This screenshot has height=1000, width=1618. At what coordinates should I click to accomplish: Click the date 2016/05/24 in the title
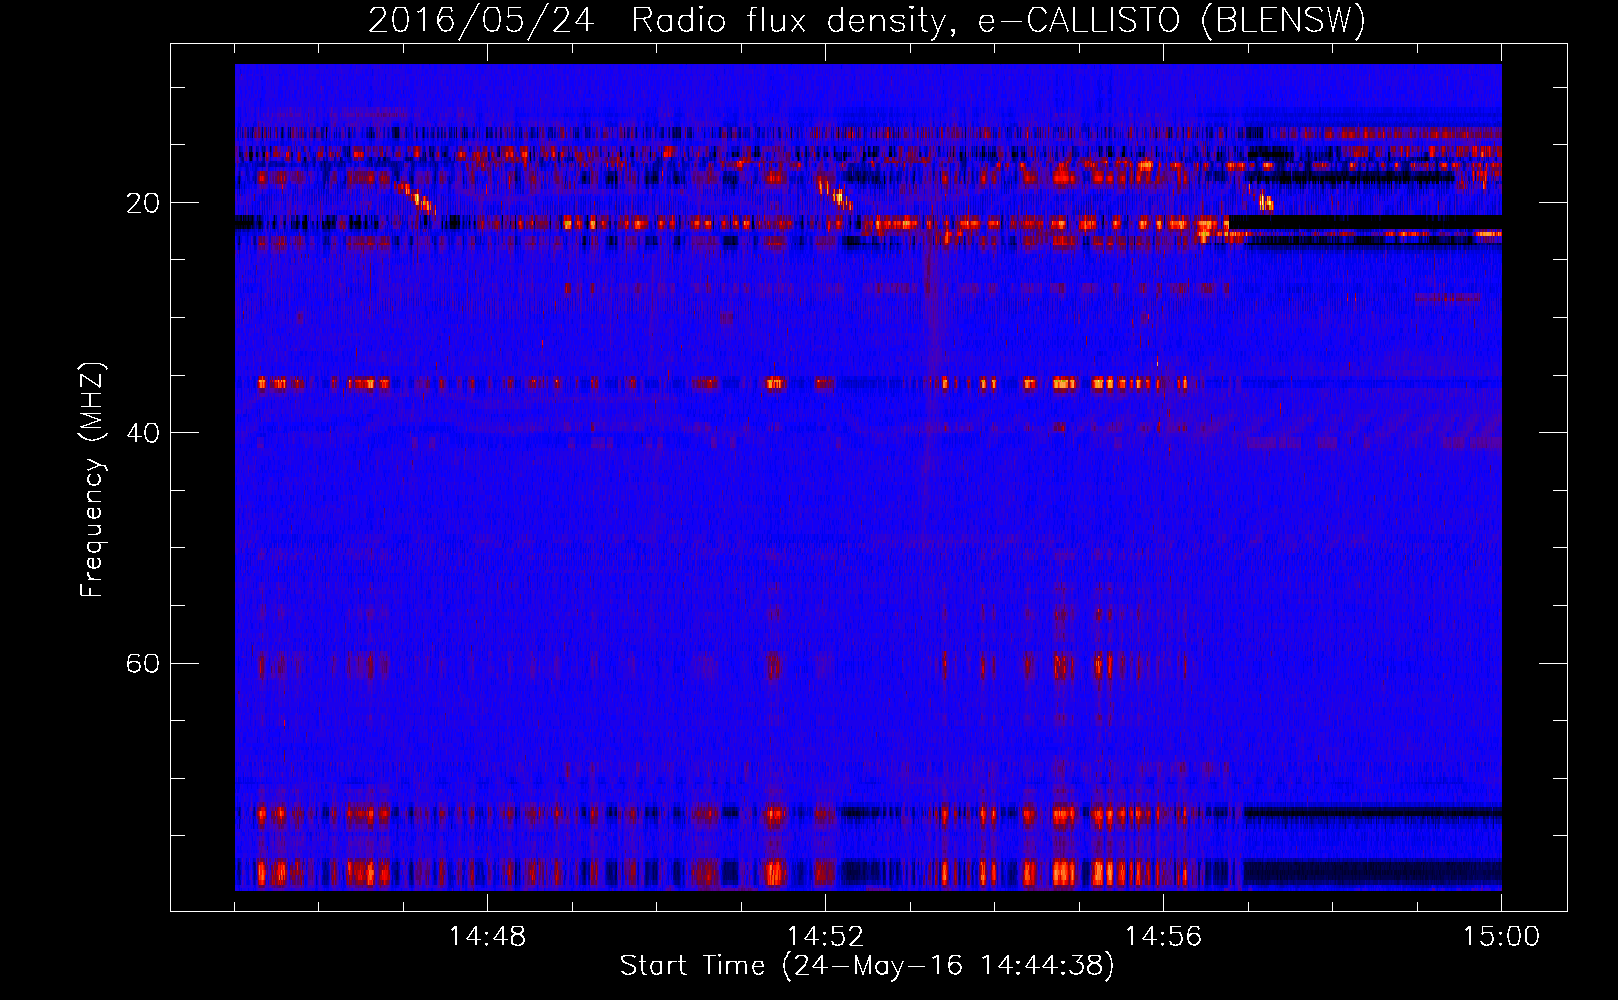(481, 20)
